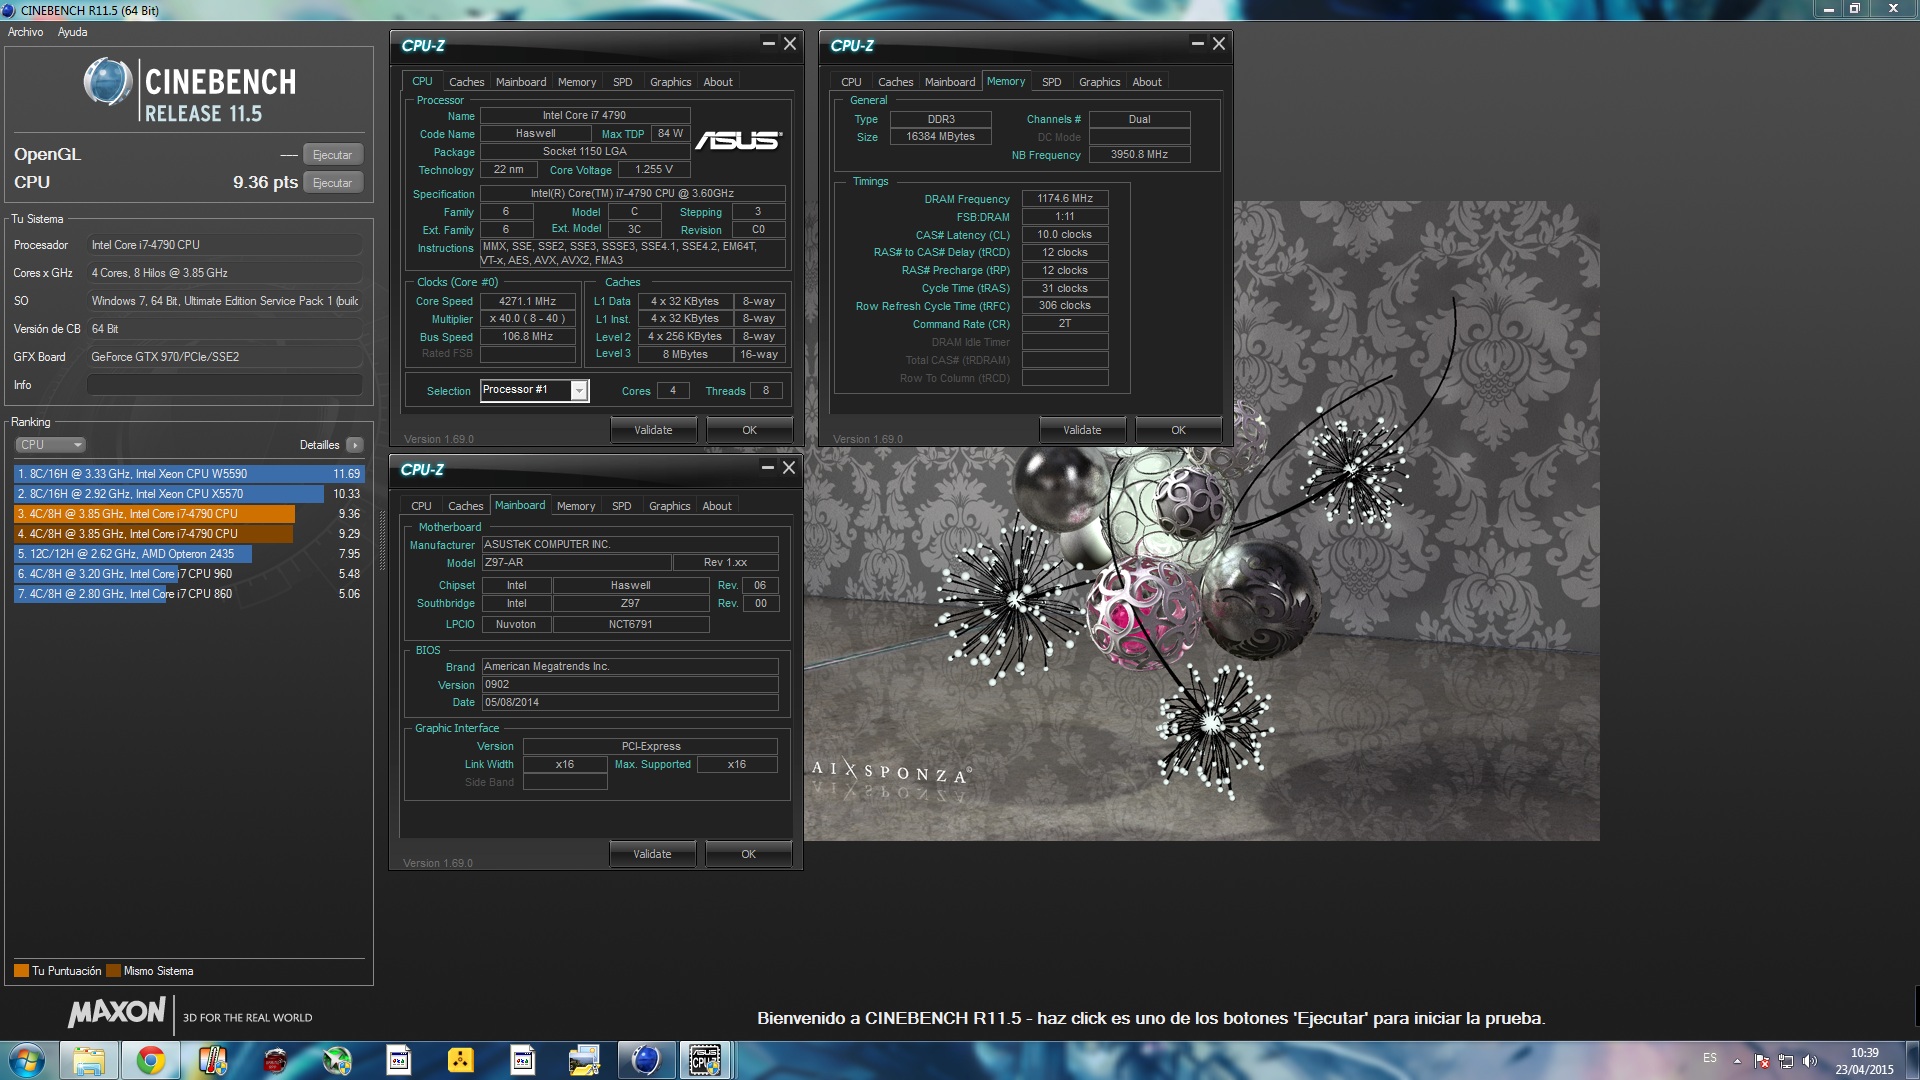Expand ranking details with Detalles arrow
The image size is (1920, 1080).
355,445
